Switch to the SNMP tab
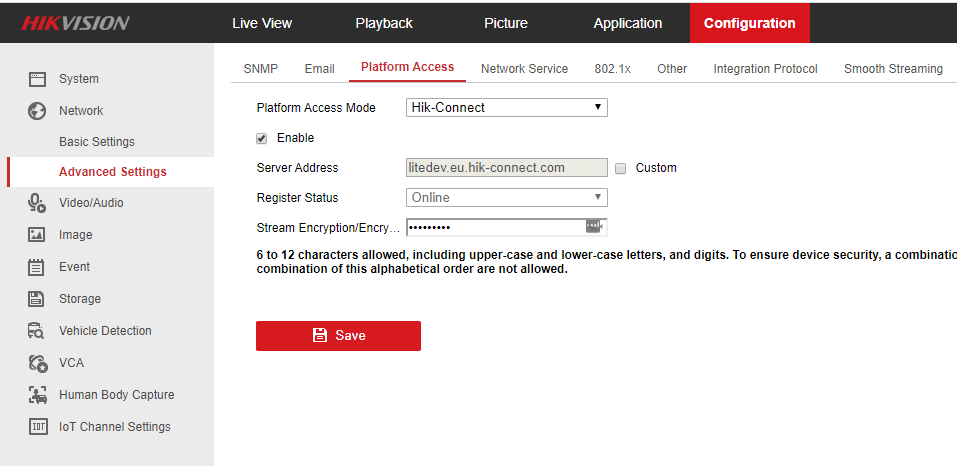 pyautogui.click(x=261, y=69)
